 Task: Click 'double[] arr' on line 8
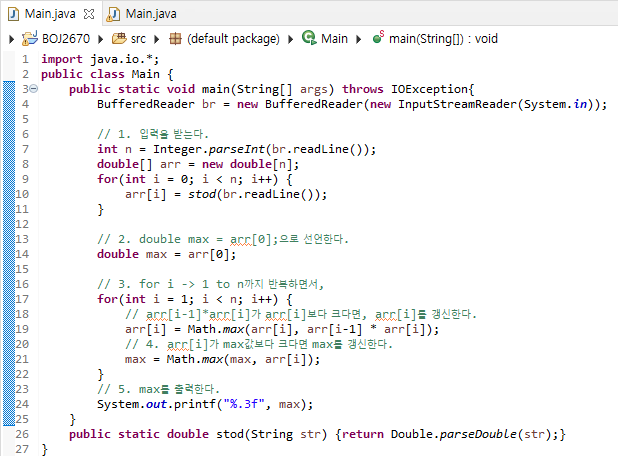click(x=139, y=164)
